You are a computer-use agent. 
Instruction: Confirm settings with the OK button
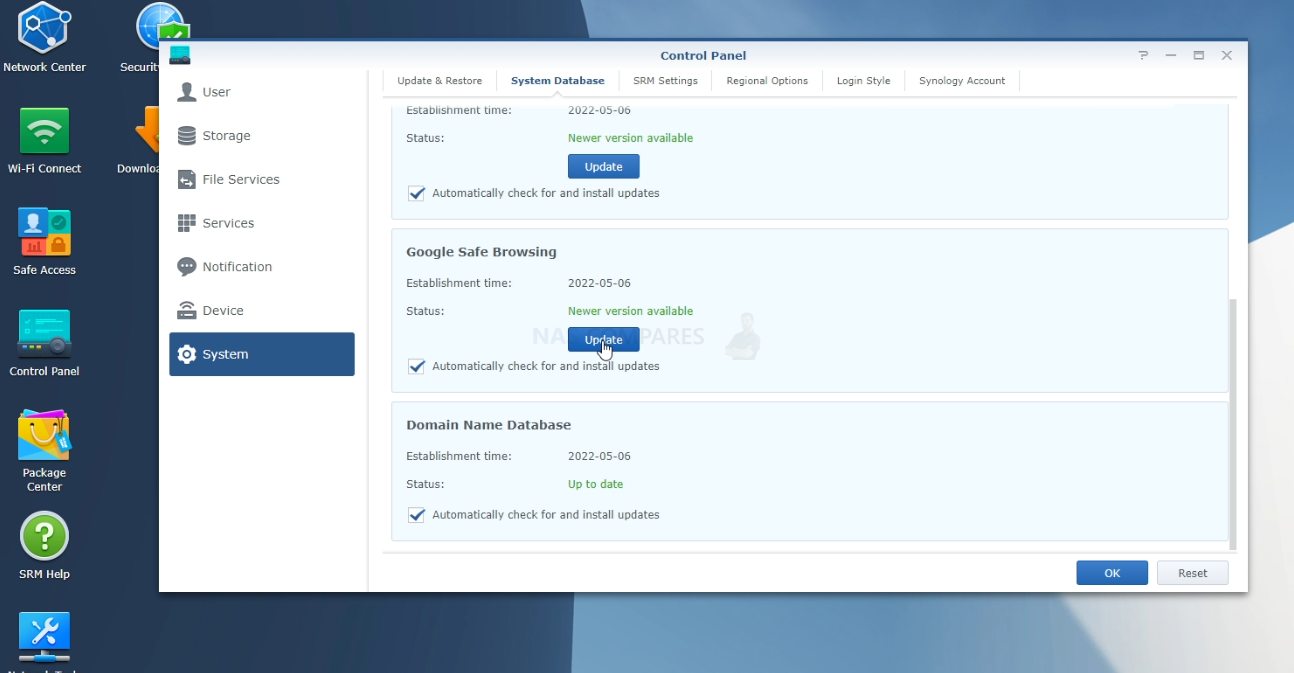1112,573
